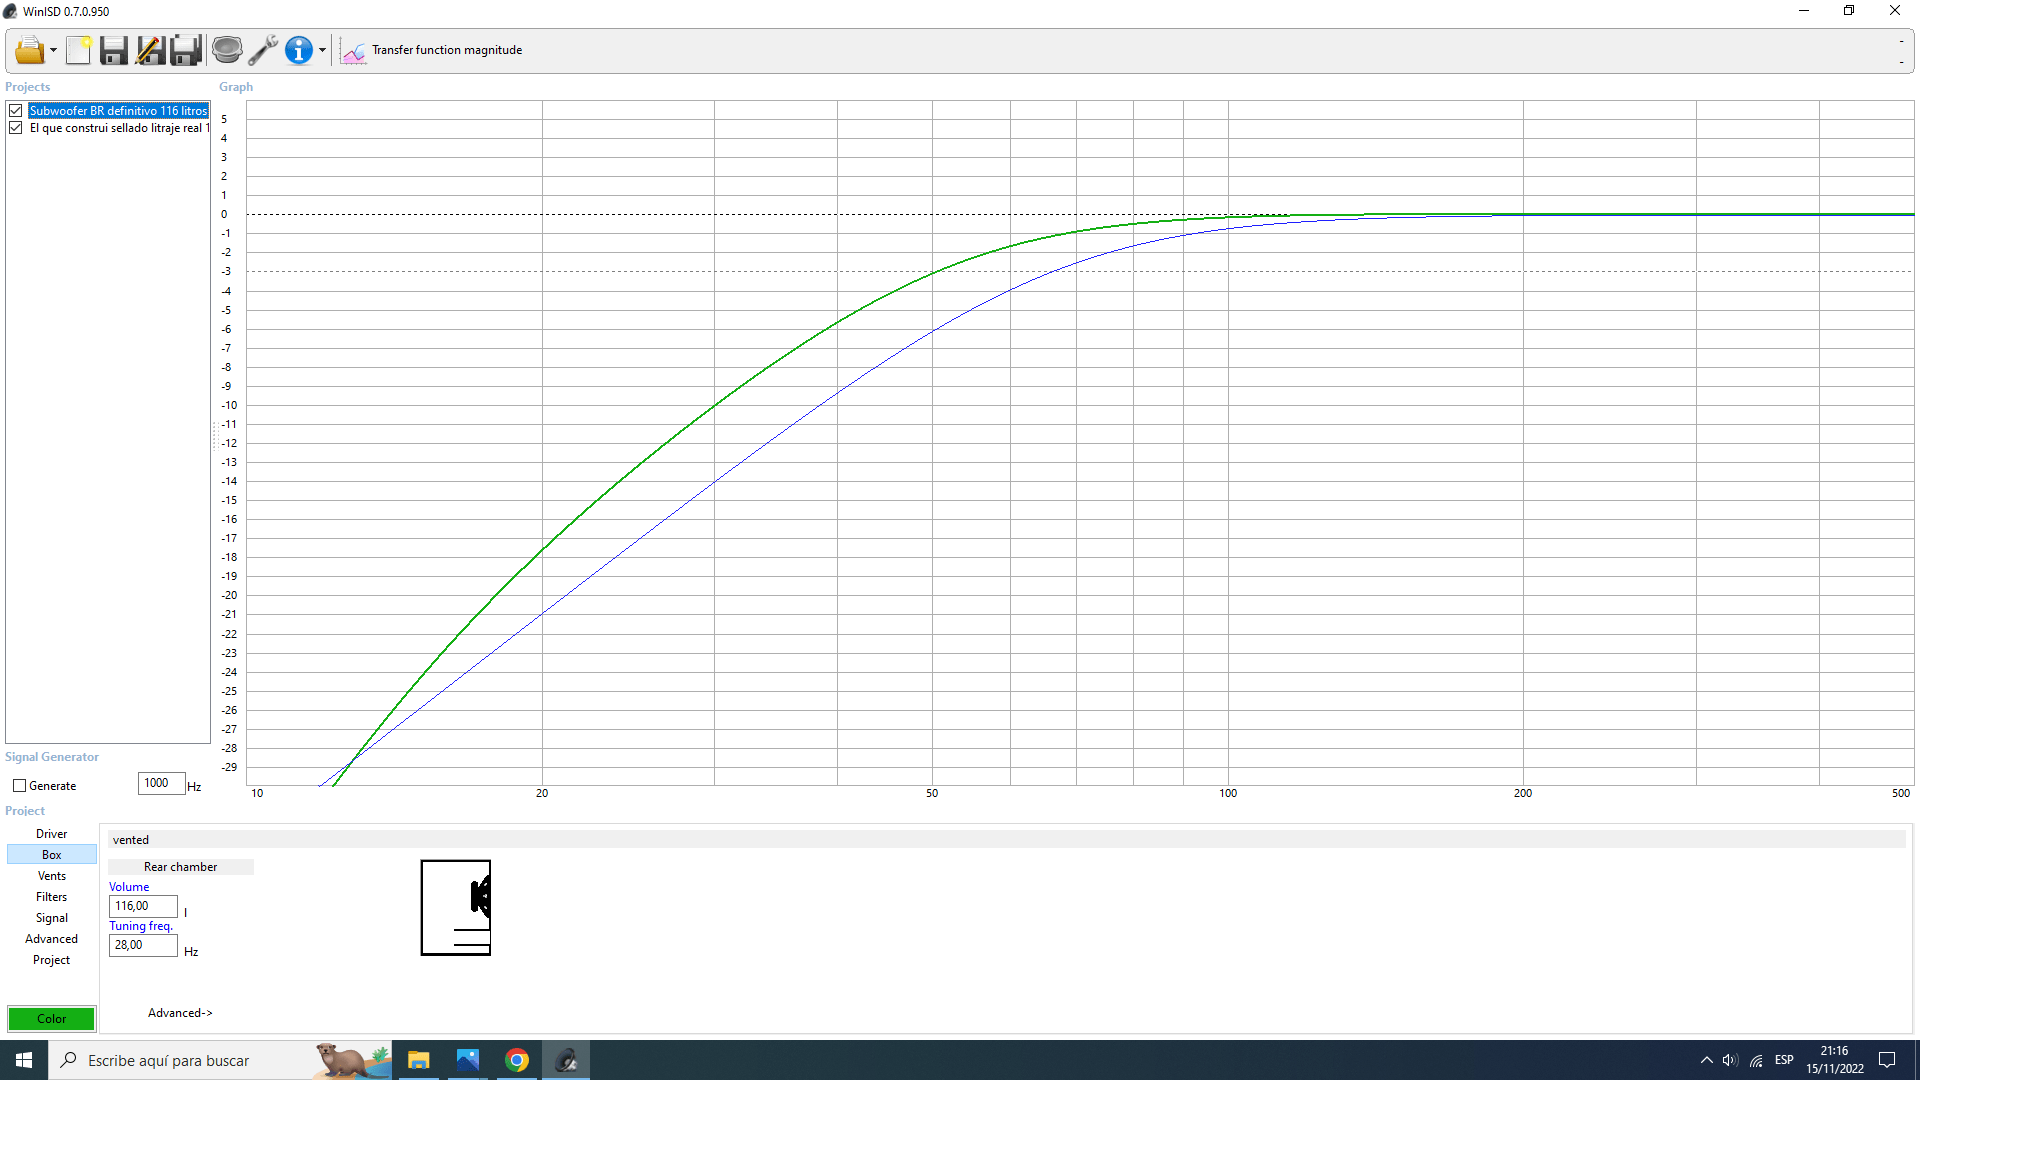Image resolution: width=2040 pixels, height=1162 pixels.
Task: Switch to the Filters tab
Action: point(52,897)
